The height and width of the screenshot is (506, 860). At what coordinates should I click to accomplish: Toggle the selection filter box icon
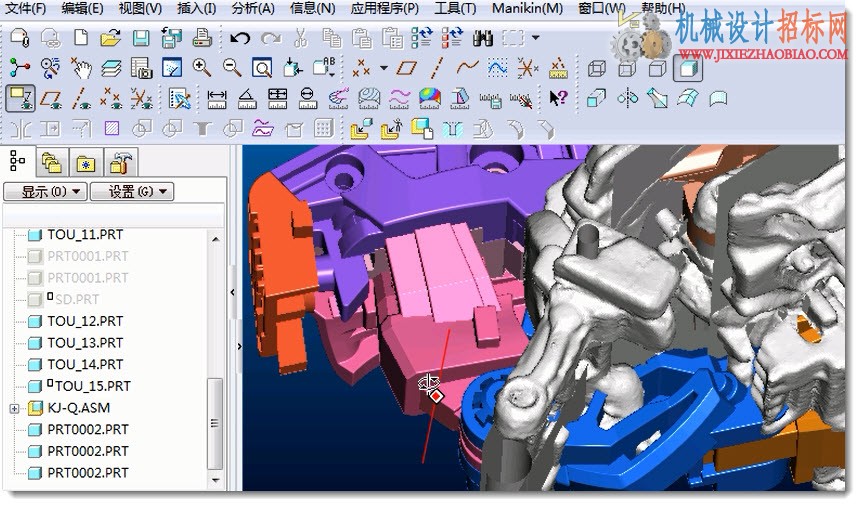[x=20, y=99]
